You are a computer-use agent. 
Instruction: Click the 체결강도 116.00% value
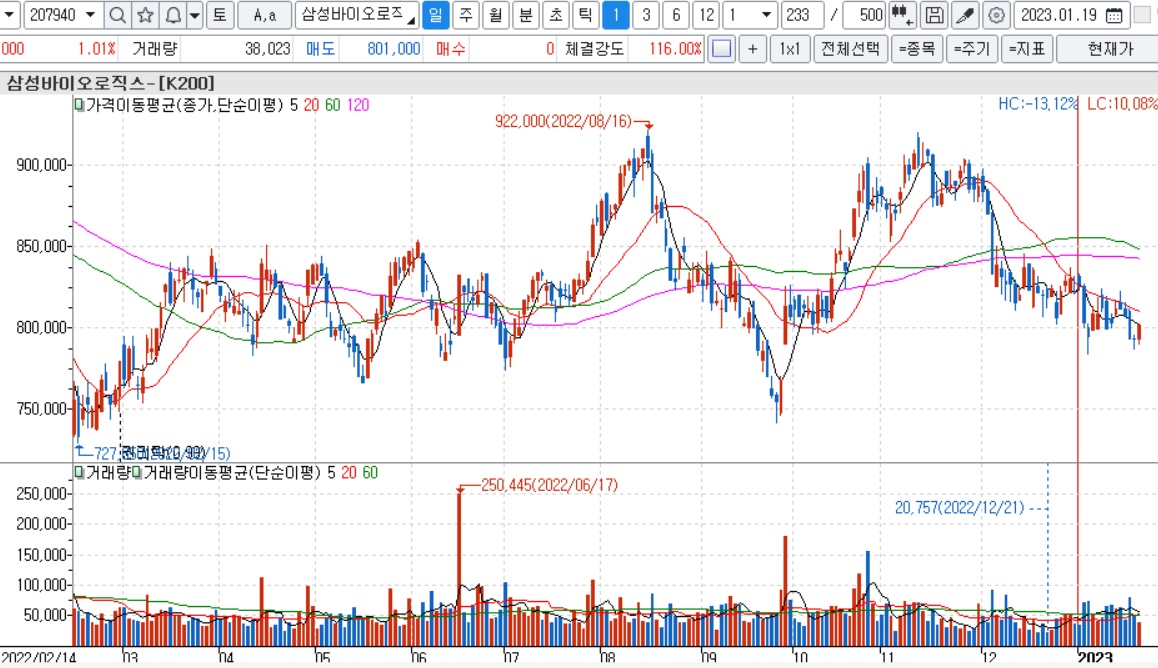point(675,49)
